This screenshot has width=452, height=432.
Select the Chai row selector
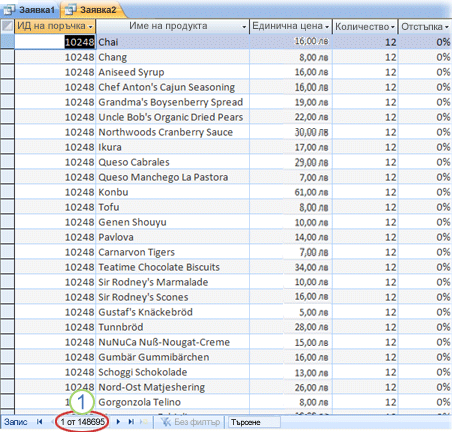[x=7, y=42]
